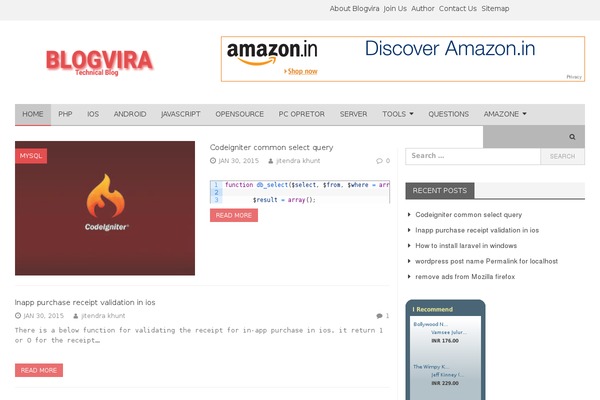Click Shop now link in Amazon banner
The height and width of the screenshot is (400, 600).
coord(301,71)
